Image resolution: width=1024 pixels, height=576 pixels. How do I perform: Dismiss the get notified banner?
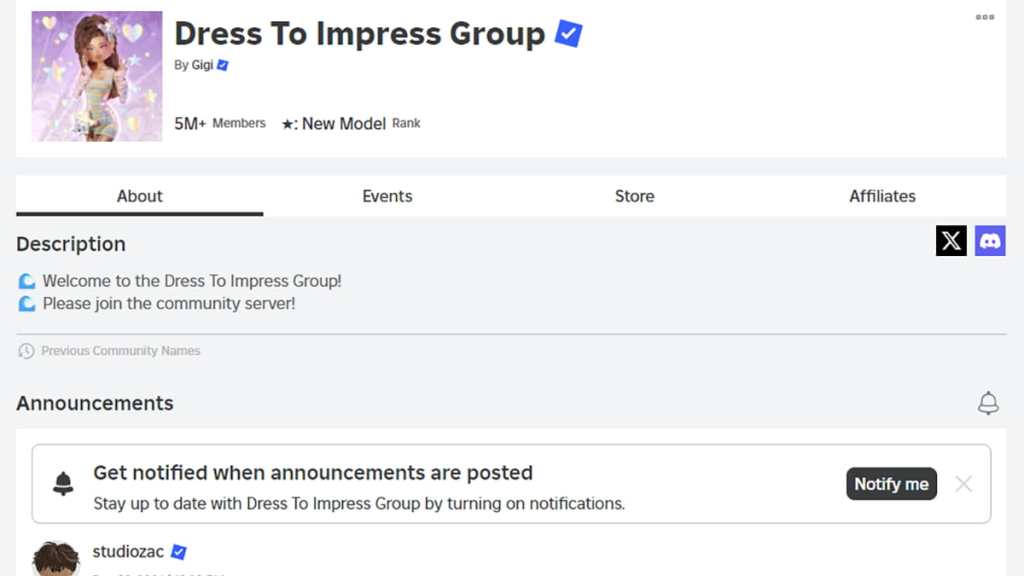tap(963, 484)
